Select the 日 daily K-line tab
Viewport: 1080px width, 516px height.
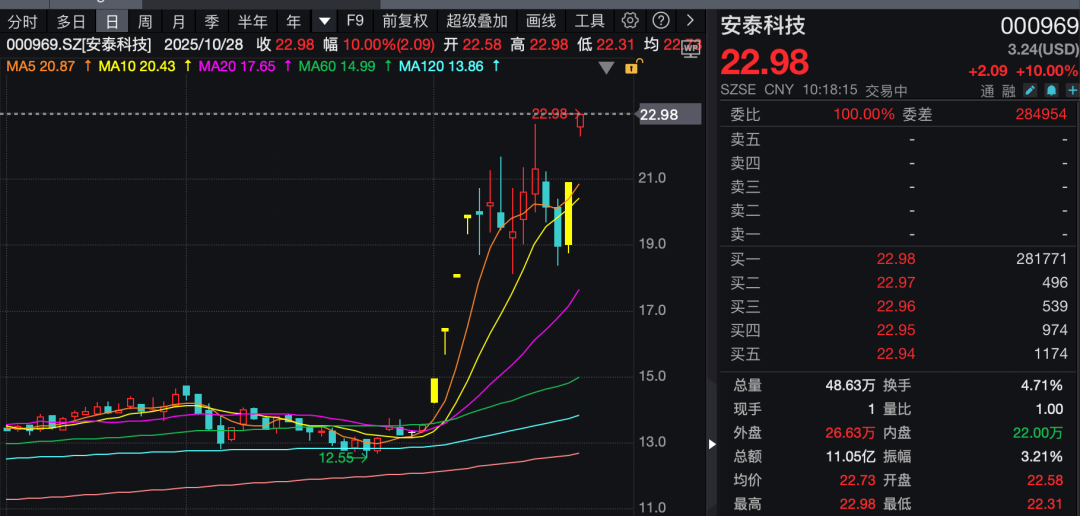[x=112, y=21]
